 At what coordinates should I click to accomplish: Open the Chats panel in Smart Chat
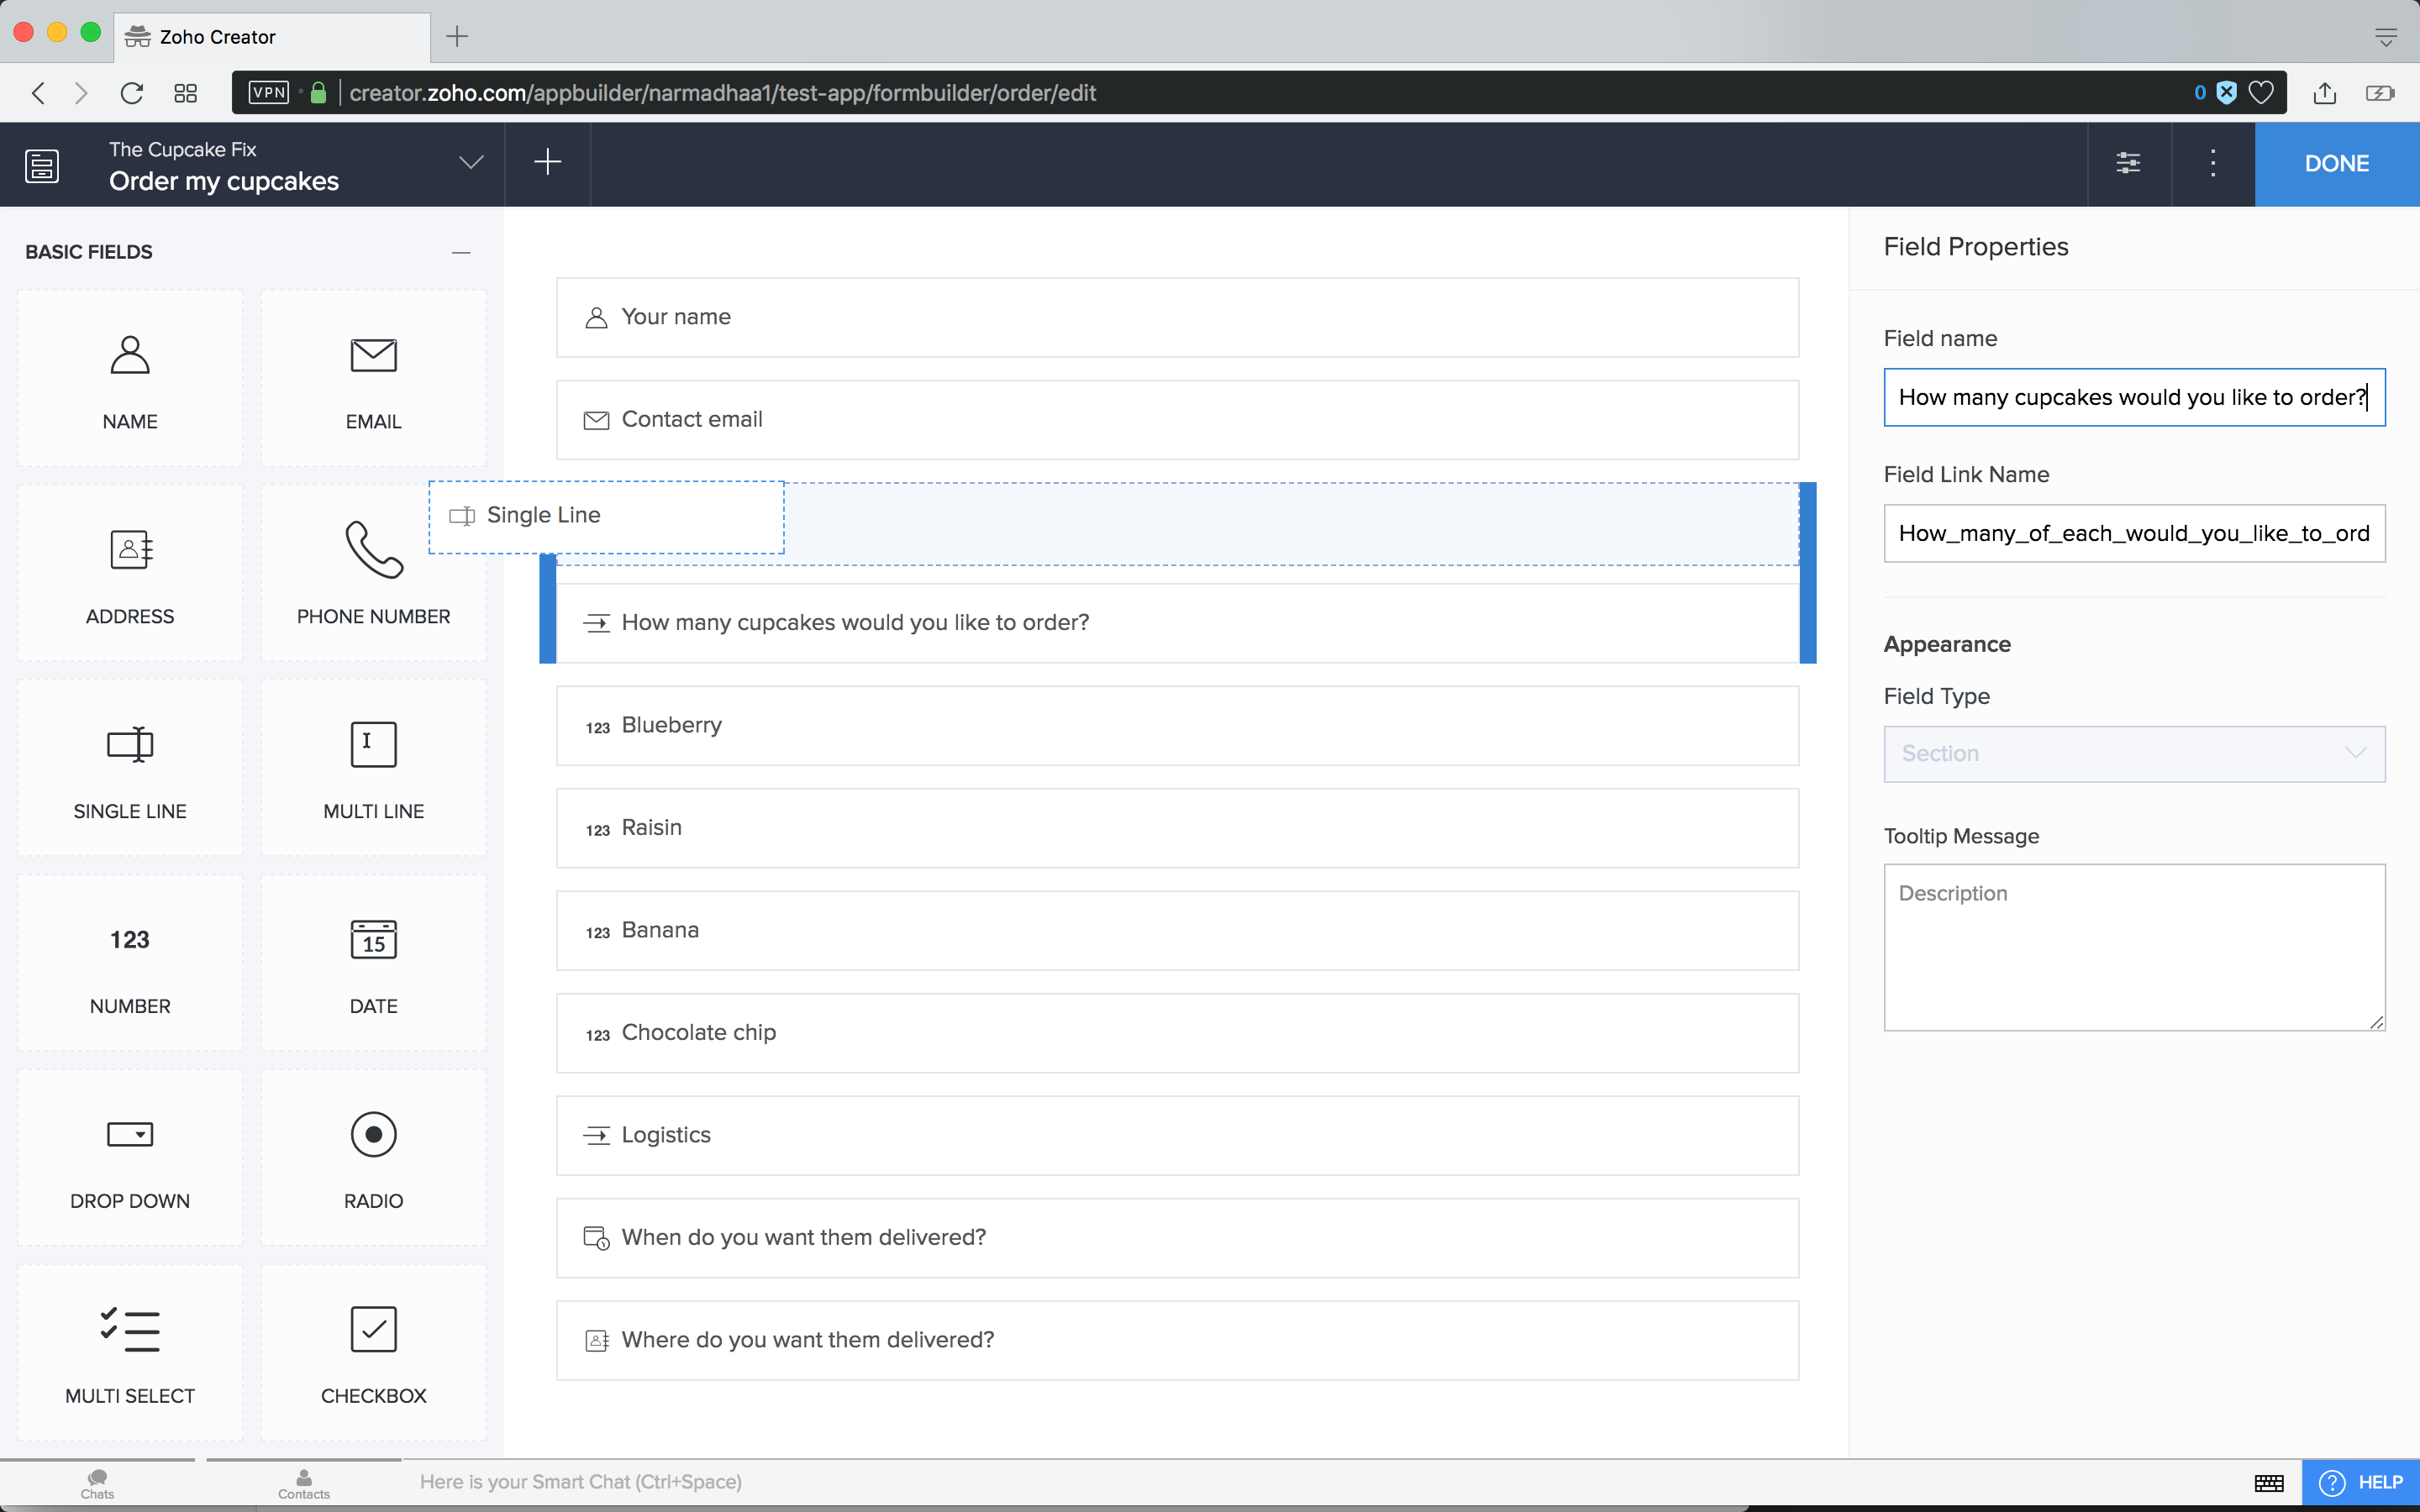tap(96, 1484)
